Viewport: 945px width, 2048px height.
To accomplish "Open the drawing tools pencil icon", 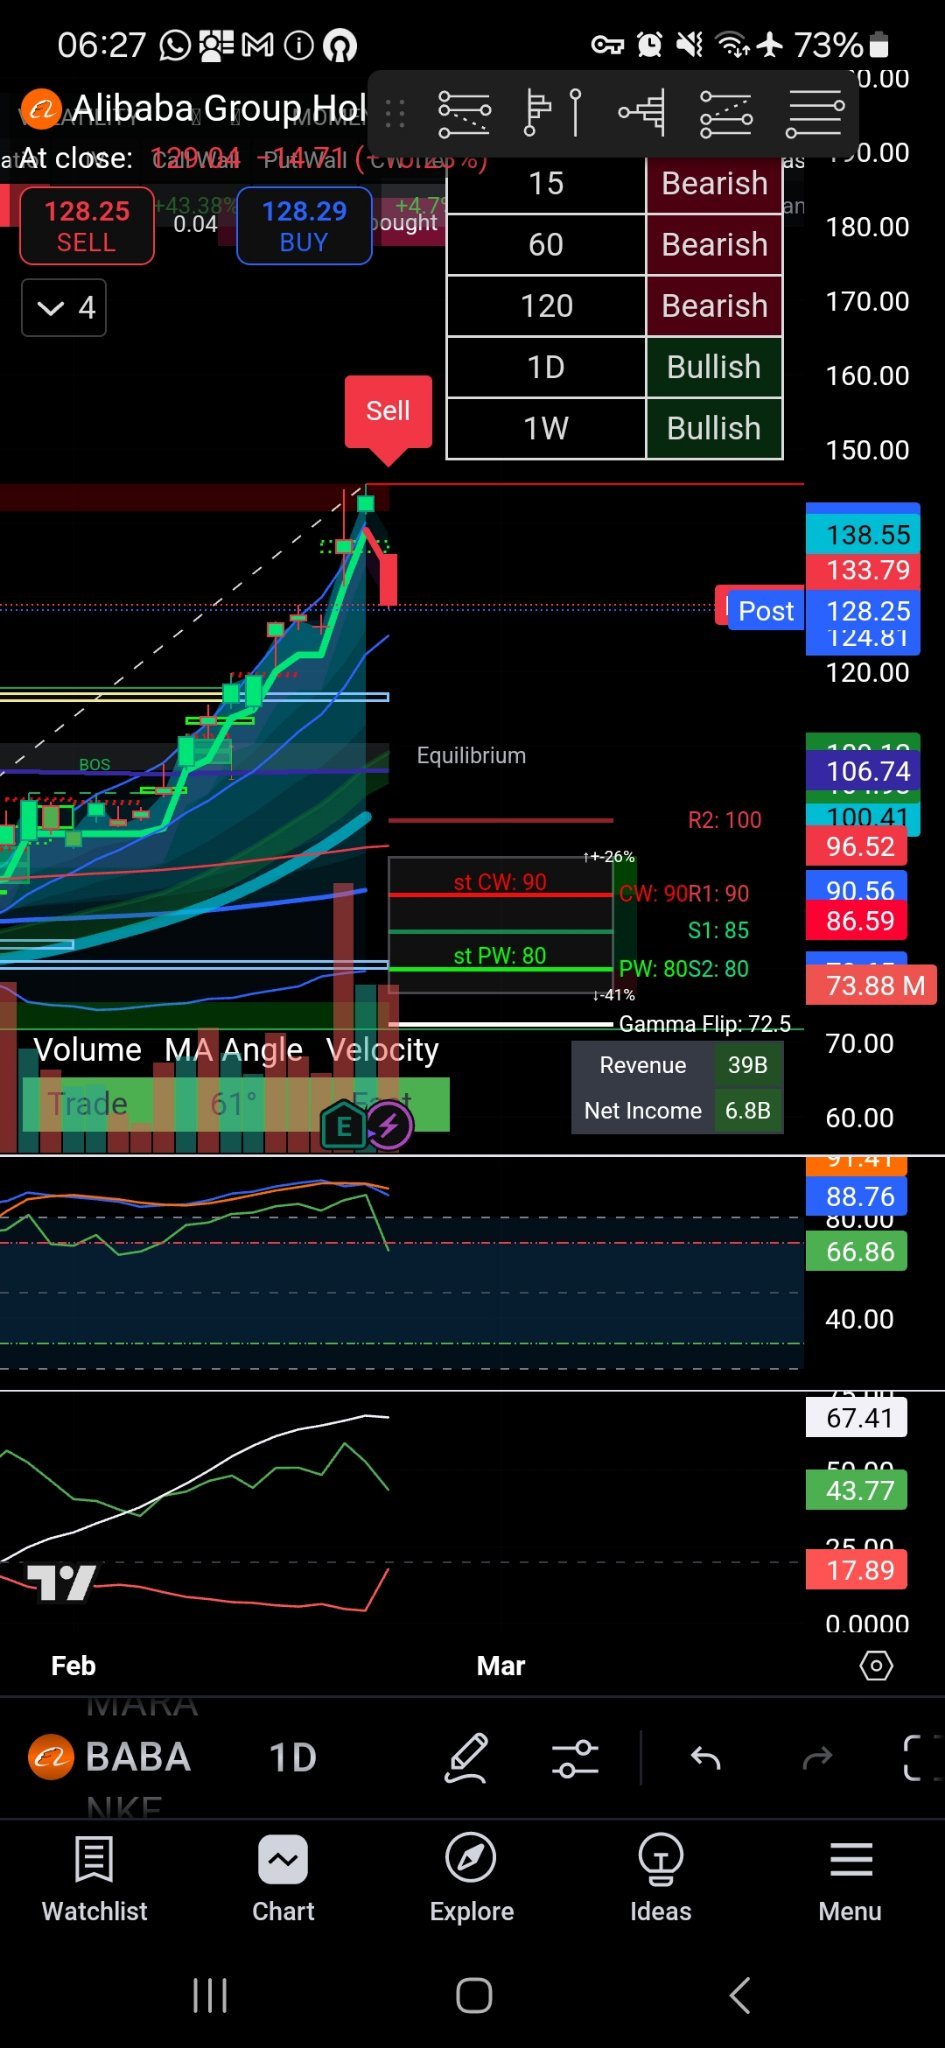I will [467, 1758].
